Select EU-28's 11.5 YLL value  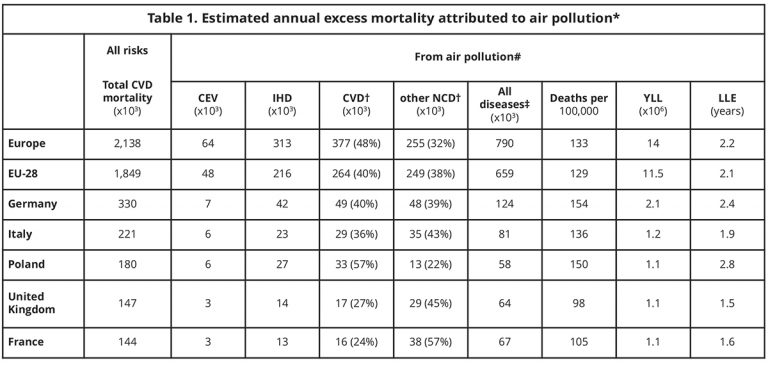click(x=653, y=174)
